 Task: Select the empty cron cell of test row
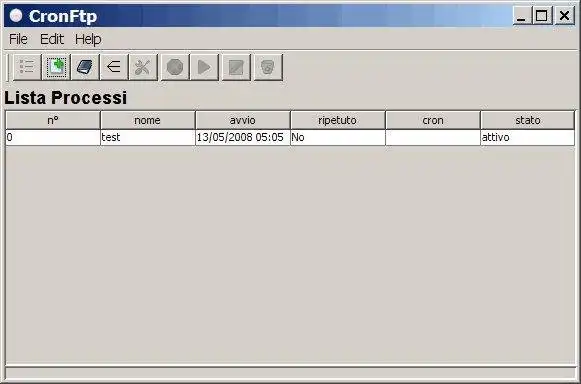tap(433, 138)
